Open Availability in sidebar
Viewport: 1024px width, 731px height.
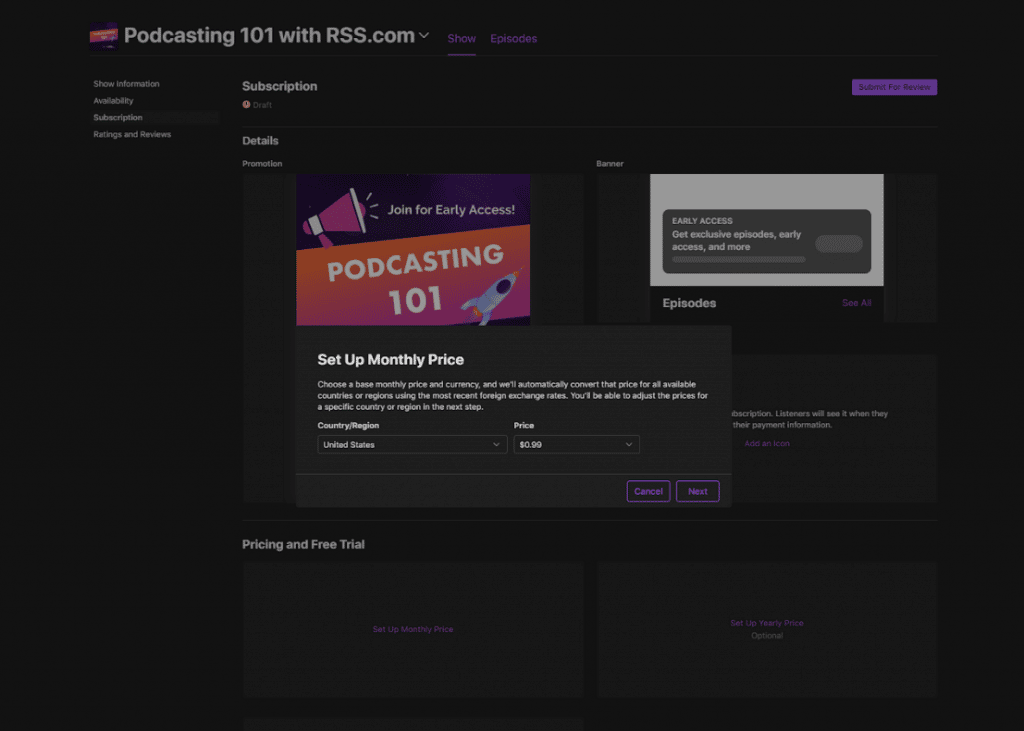point(113,101)
